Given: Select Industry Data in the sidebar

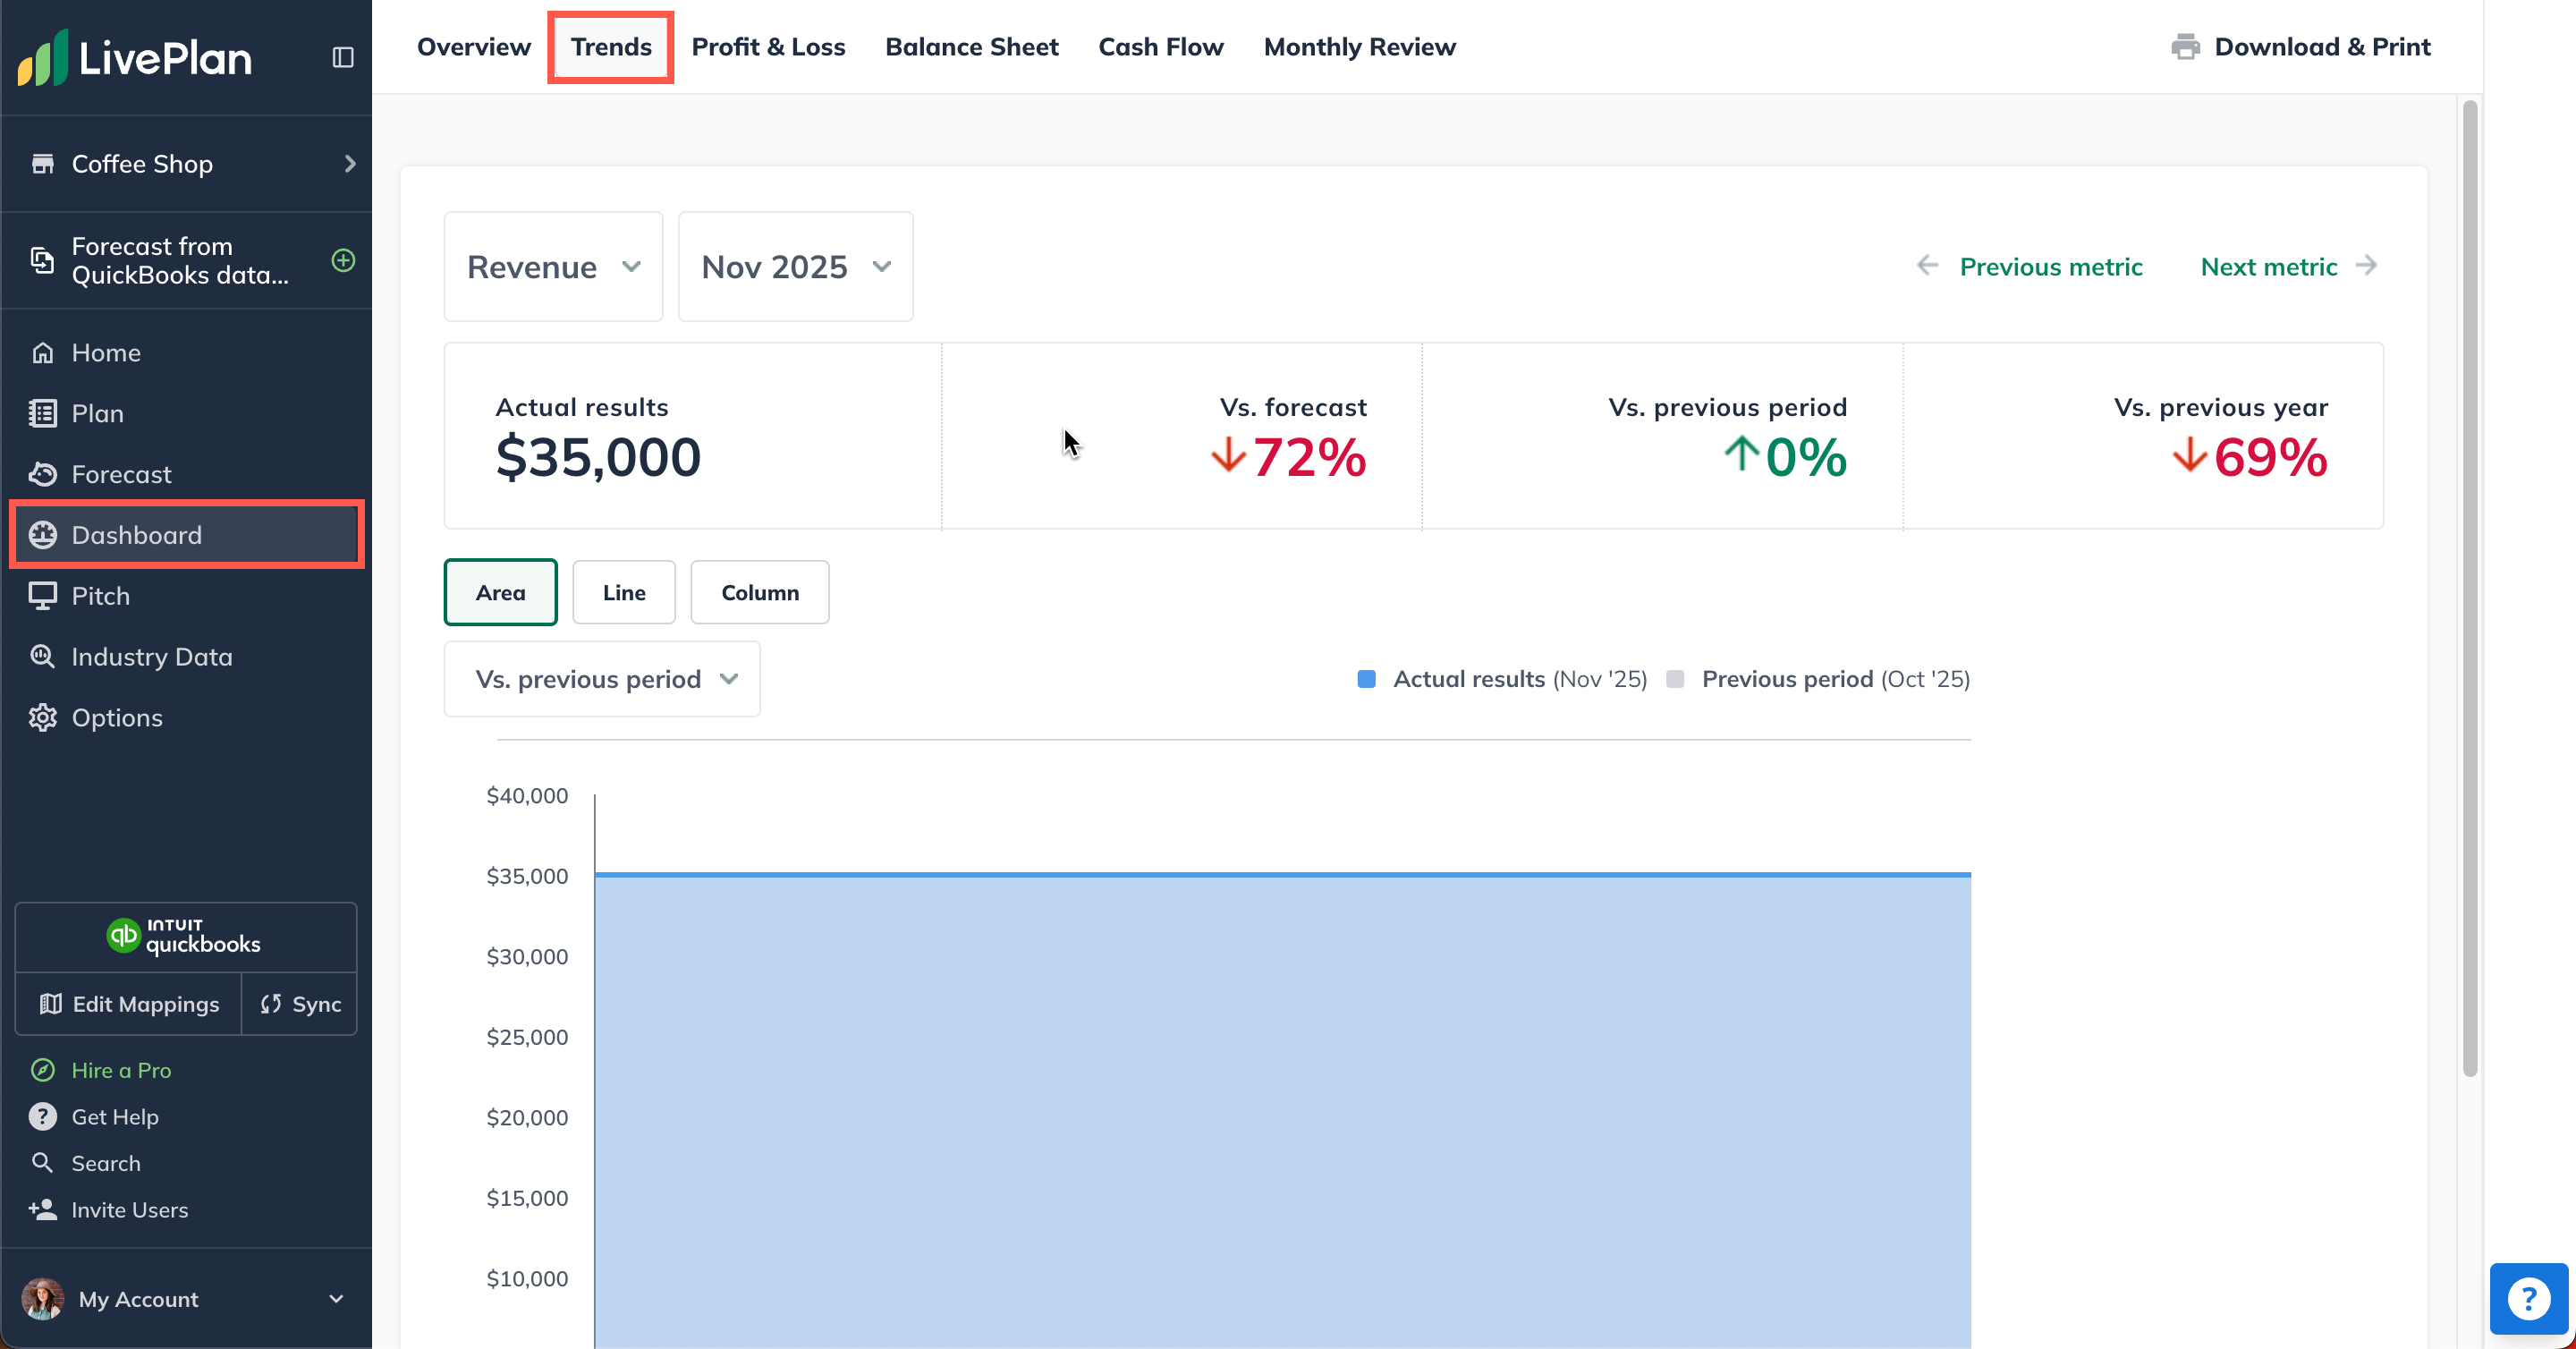Looking at the screenshot, I should tap(152, 656).
